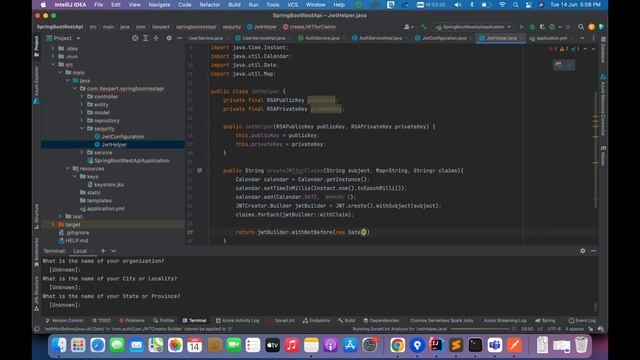Image resolution: width=640 pixels, height=360 pixels.
Task: Open the Event Log
Action: [x=582, y=320]
